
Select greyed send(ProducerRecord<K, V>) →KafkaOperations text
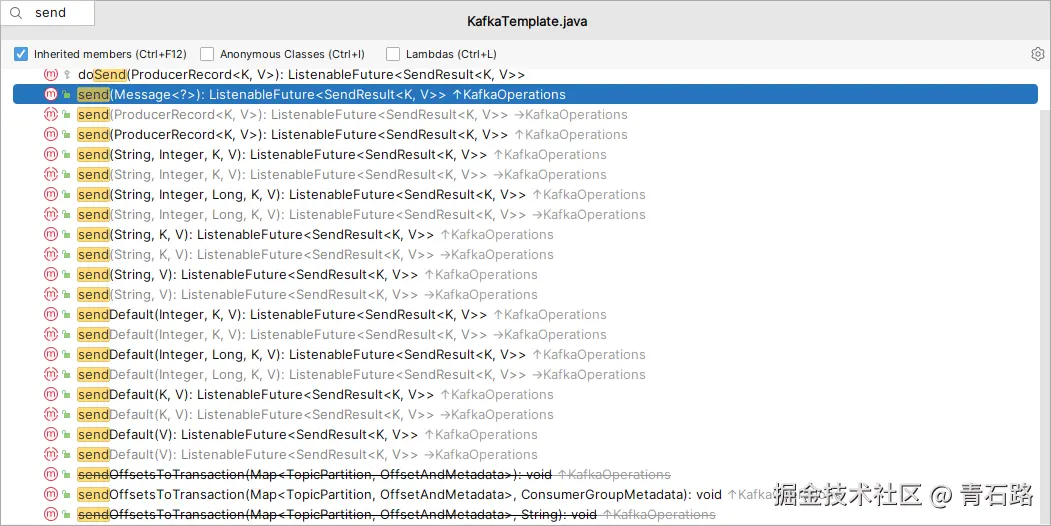click(x=353, y=115)
